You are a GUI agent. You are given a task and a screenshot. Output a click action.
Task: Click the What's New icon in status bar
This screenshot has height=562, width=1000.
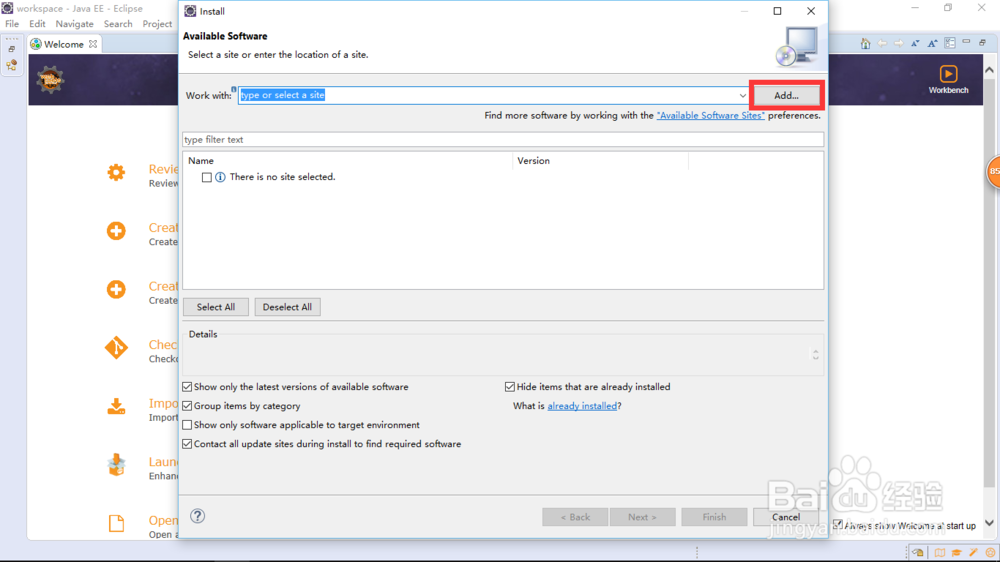point(990,552)
